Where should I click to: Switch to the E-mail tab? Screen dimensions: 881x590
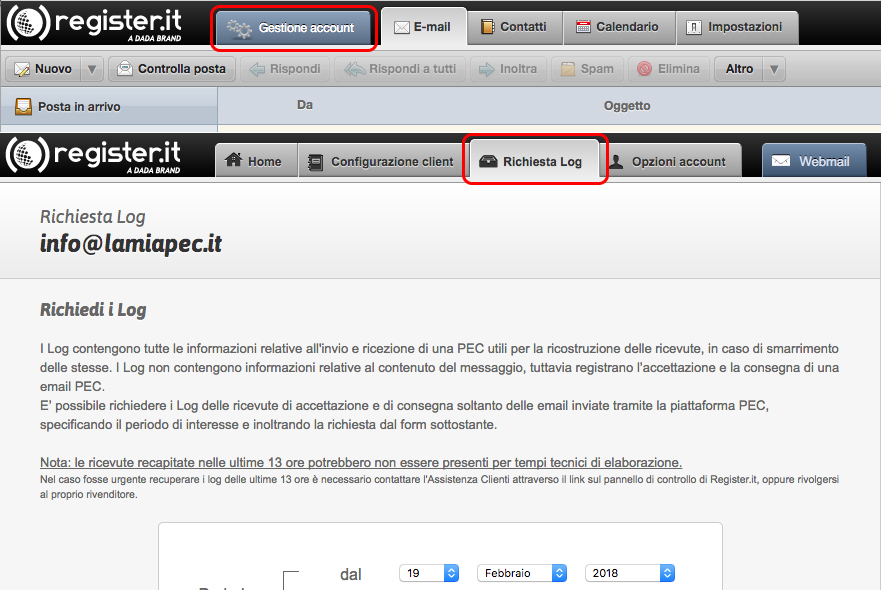tap(423, 27)
